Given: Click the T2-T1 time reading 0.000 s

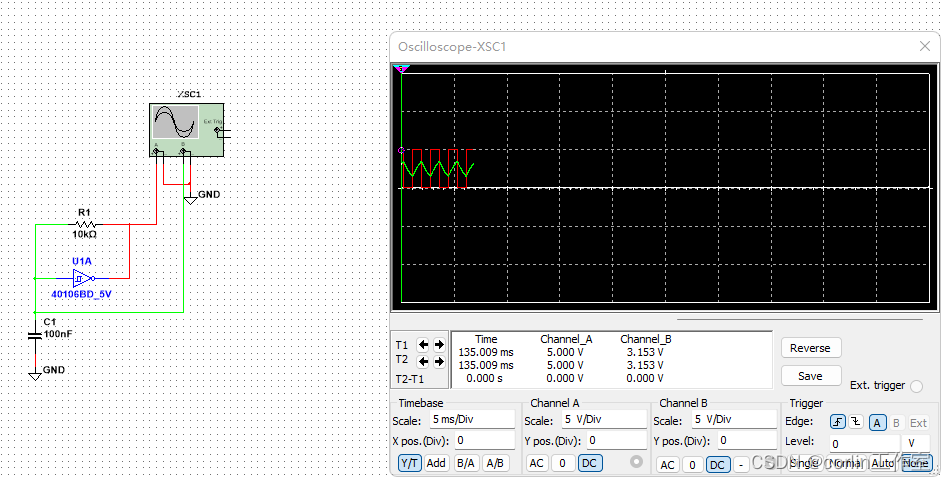Looking at the screenshot, I should 484,379.
